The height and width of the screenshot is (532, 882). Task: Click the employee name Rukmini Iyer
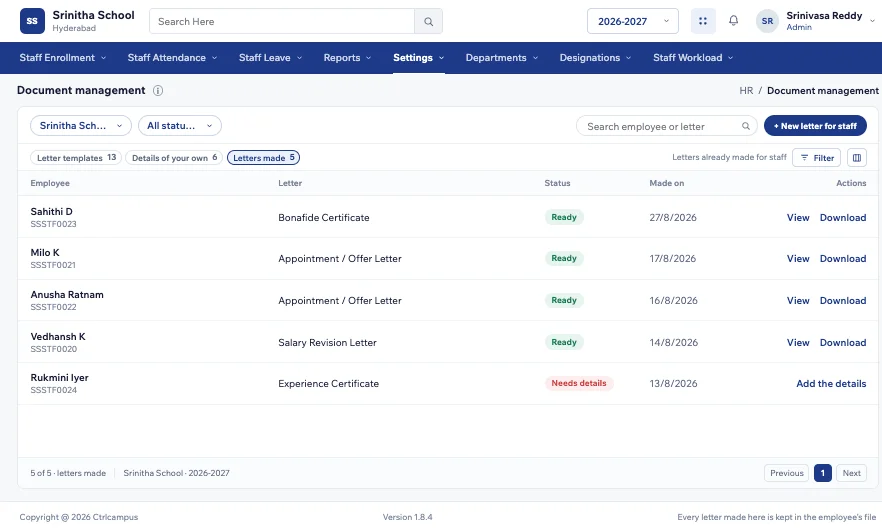coord(60,378)
